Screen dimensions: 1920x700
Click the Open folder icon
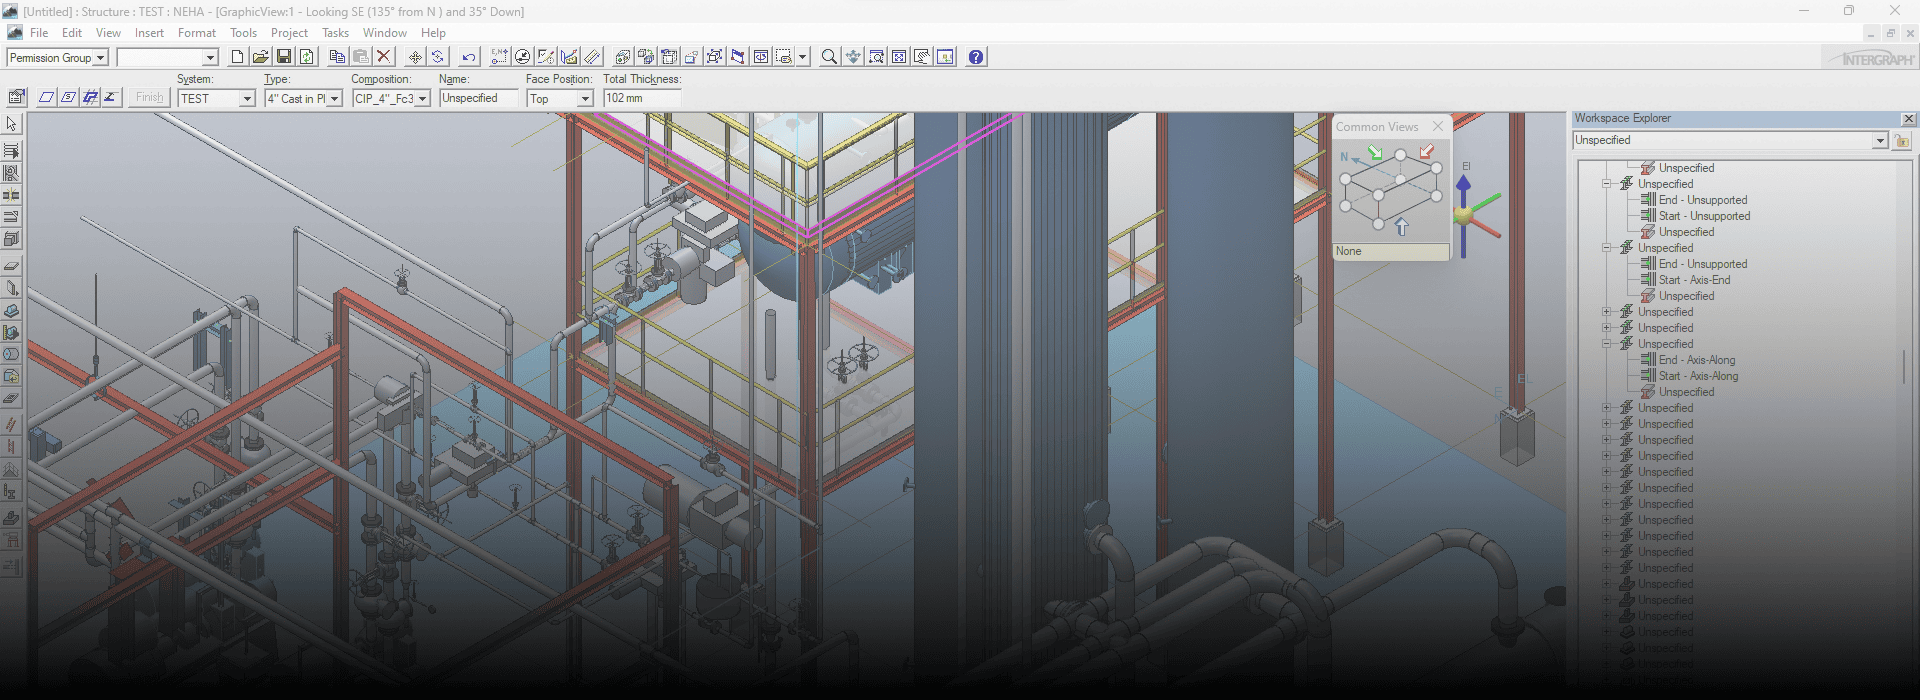click(x=260, y=57)
